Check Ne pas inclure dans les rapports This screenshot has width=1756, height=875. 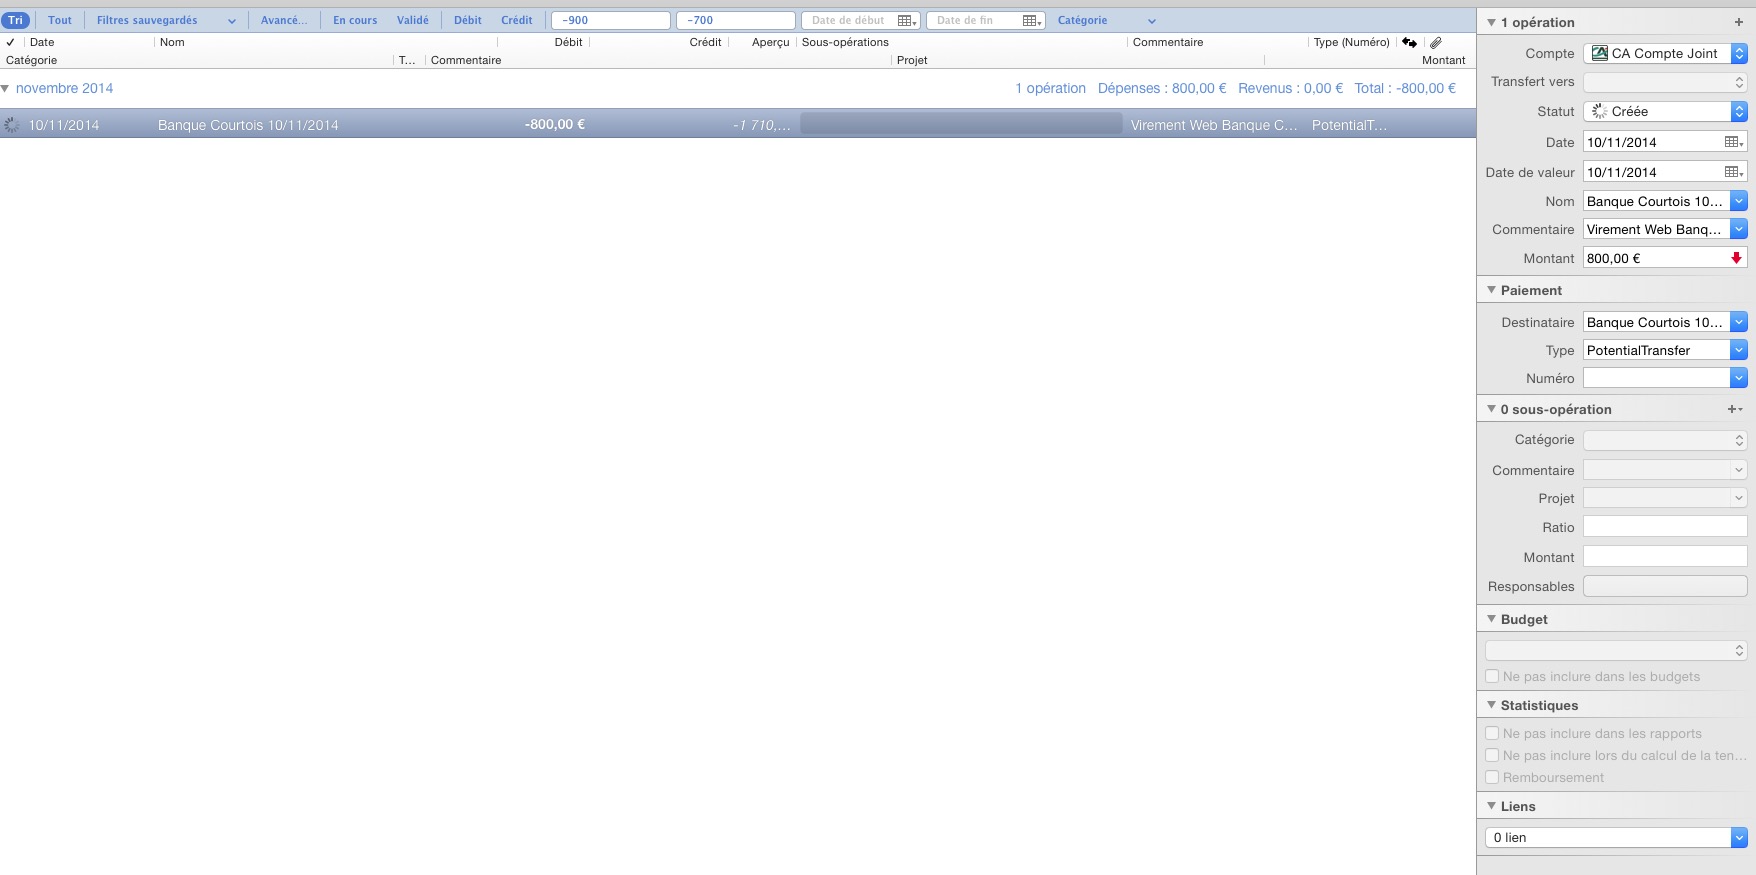pyautogui.click(x=1492, y=733)
